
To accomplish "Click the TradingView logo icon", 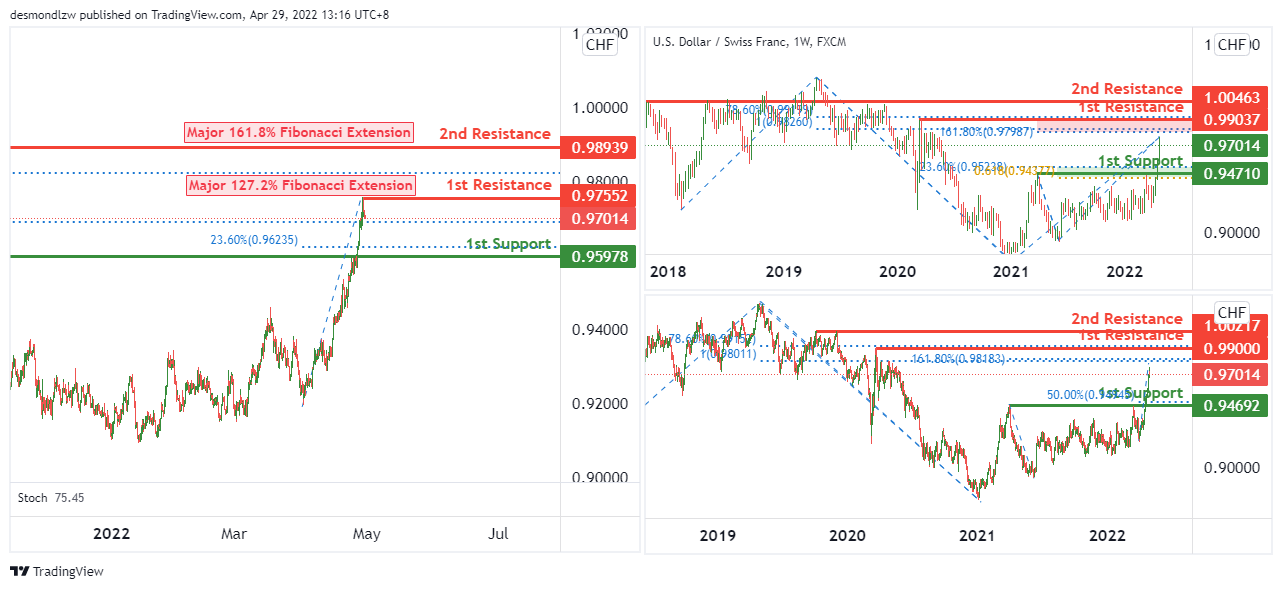I will point(19,571).
